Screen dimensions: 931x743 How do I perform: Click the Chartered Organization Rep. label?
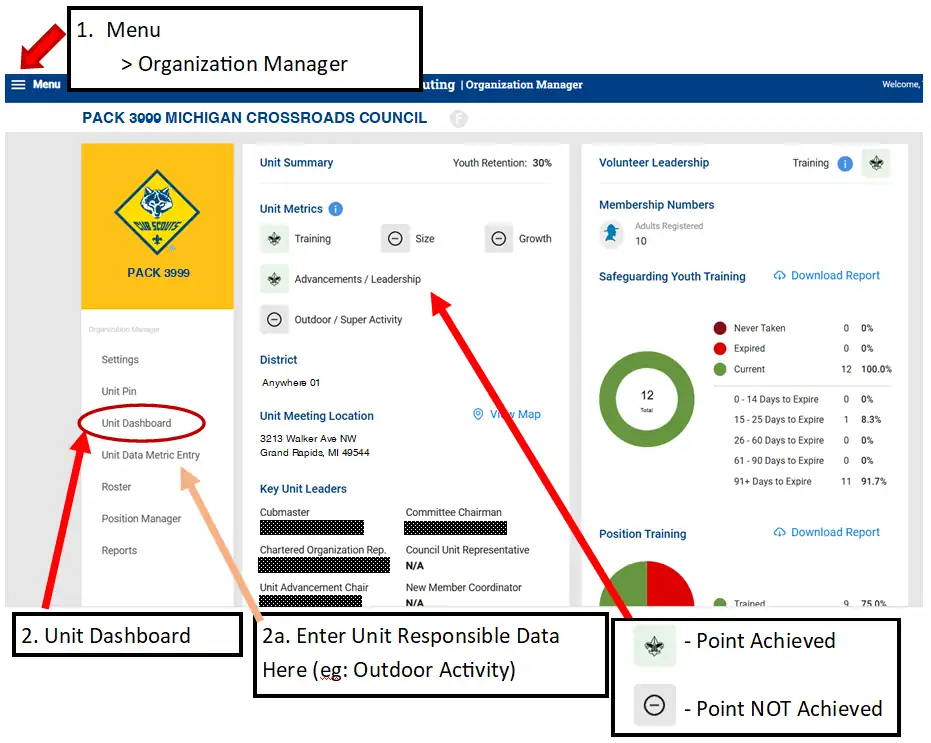click(x=322, y=550)
